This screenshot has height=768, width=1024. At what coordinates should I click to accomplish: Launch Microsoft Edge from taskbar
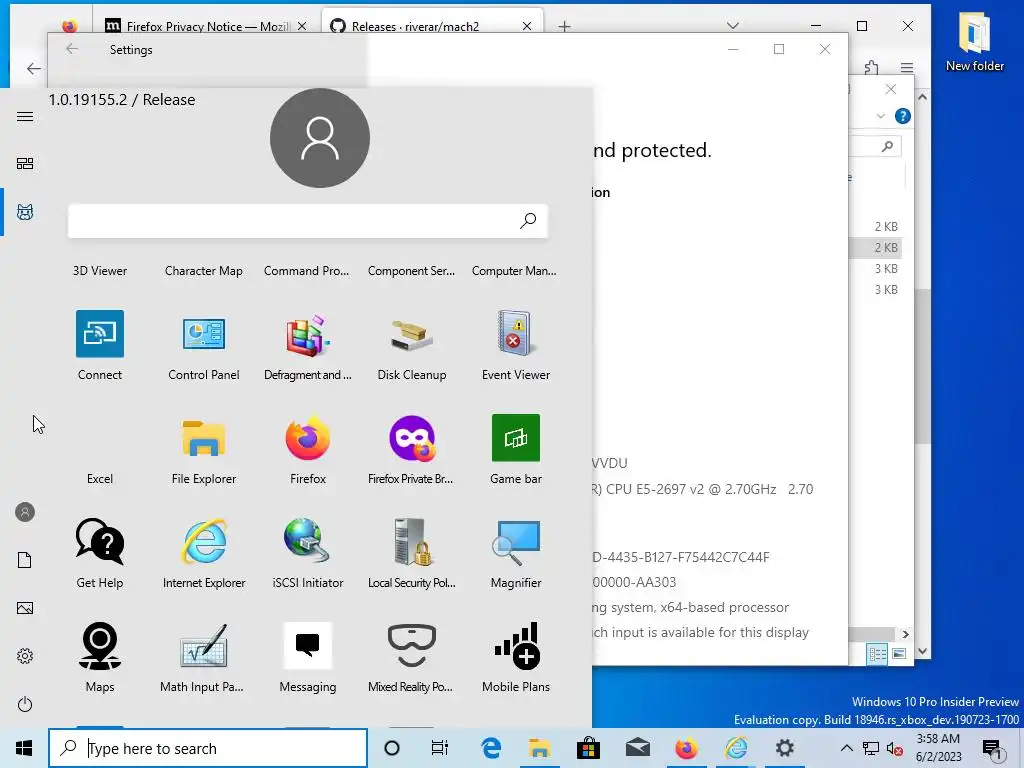pyautogui.click(x=490, y=748)
